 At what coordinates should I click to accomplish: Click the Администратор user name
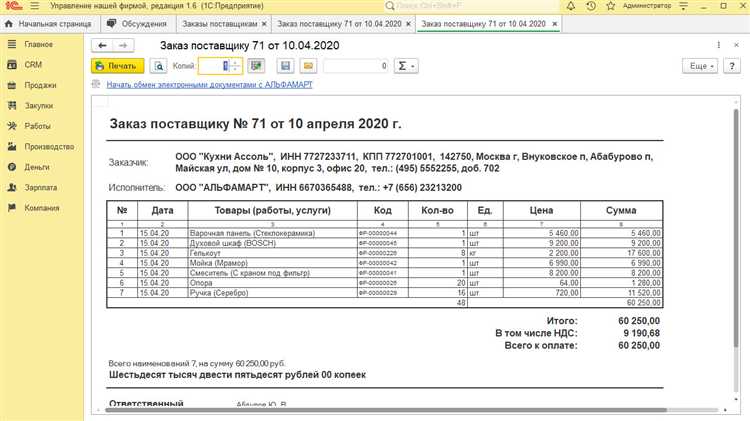(647, 6)
